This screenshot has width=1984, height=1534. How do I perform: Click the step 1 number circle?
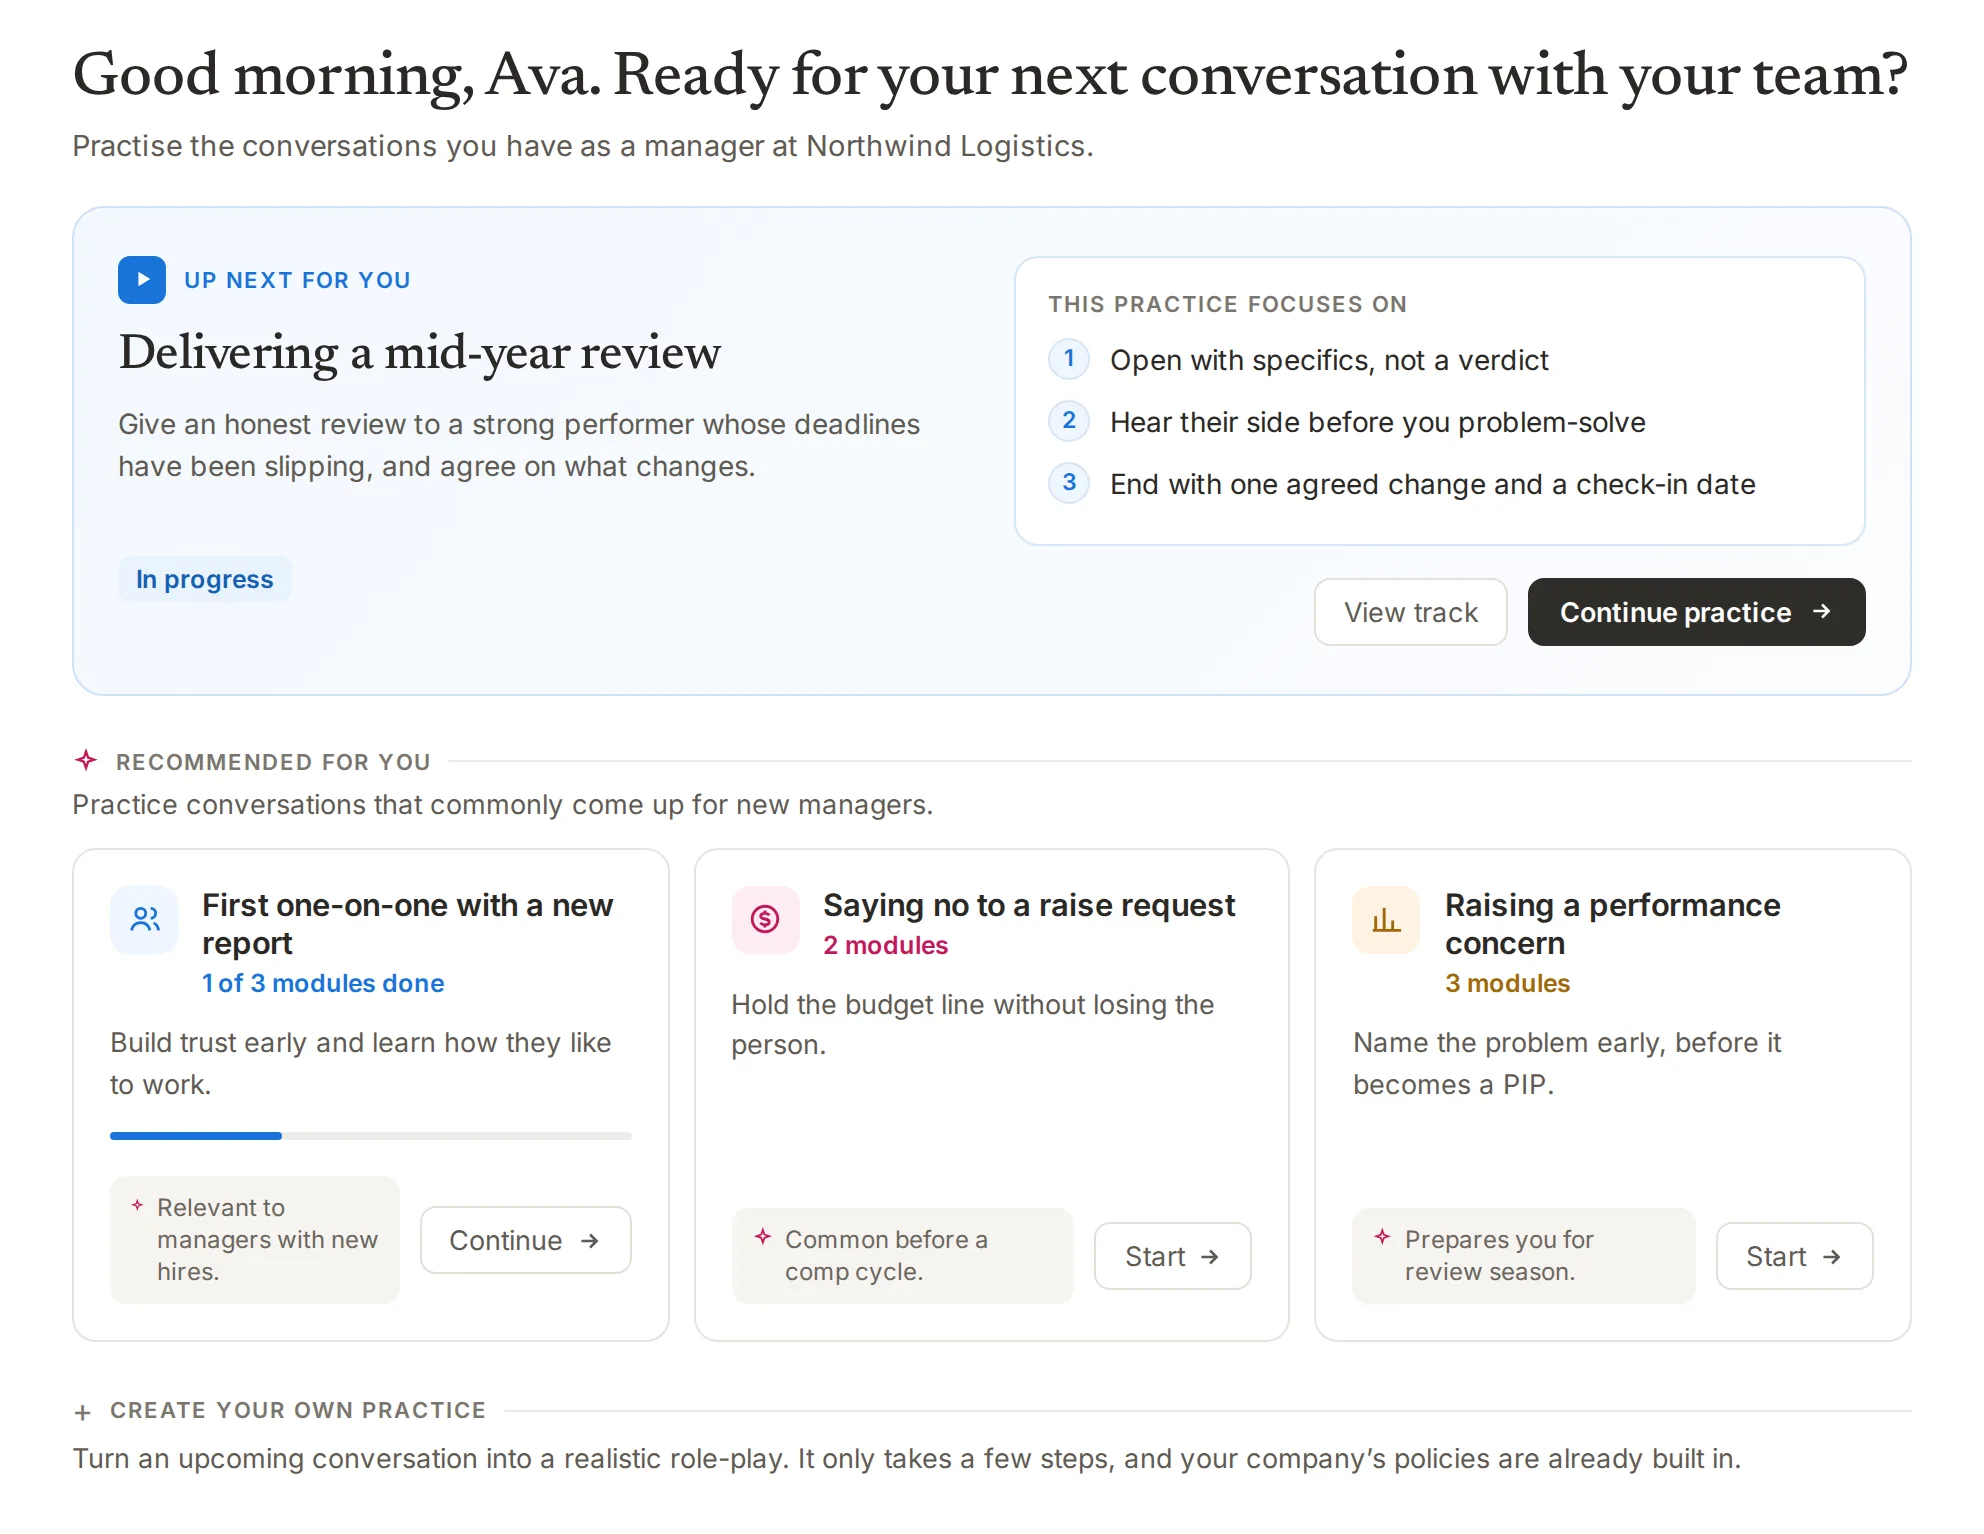coord(1069,359)
